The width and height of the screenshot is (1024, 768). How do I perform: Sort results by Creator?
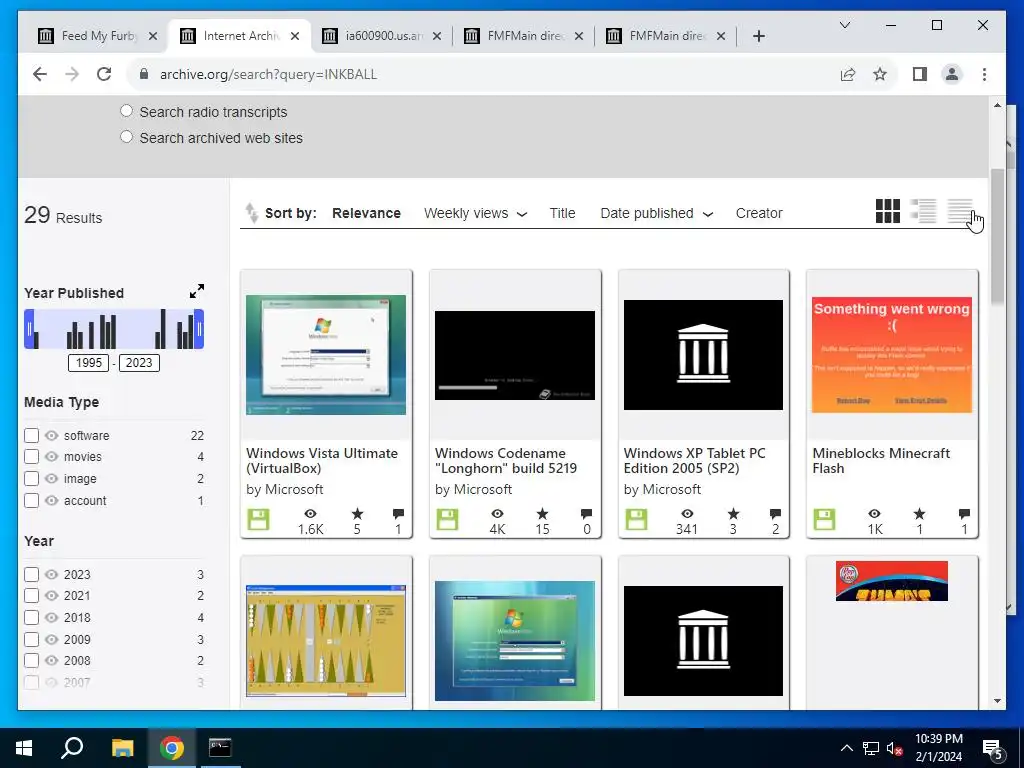click(759, 214)
